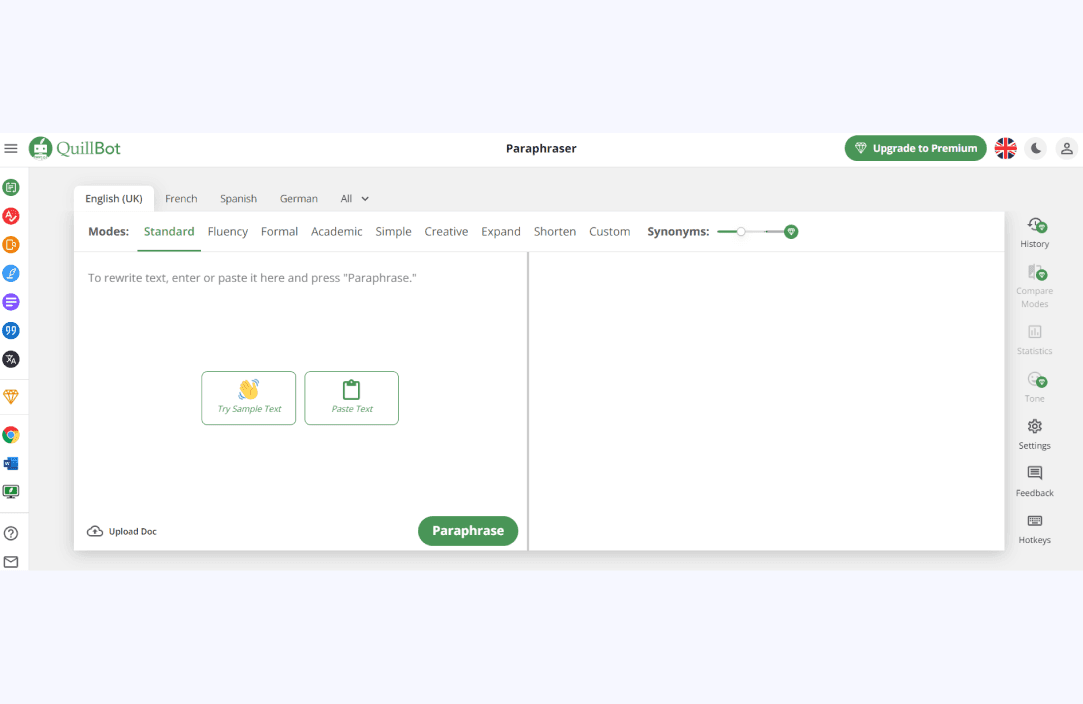Click the Upload Doc button

click(x=122, y=531)
